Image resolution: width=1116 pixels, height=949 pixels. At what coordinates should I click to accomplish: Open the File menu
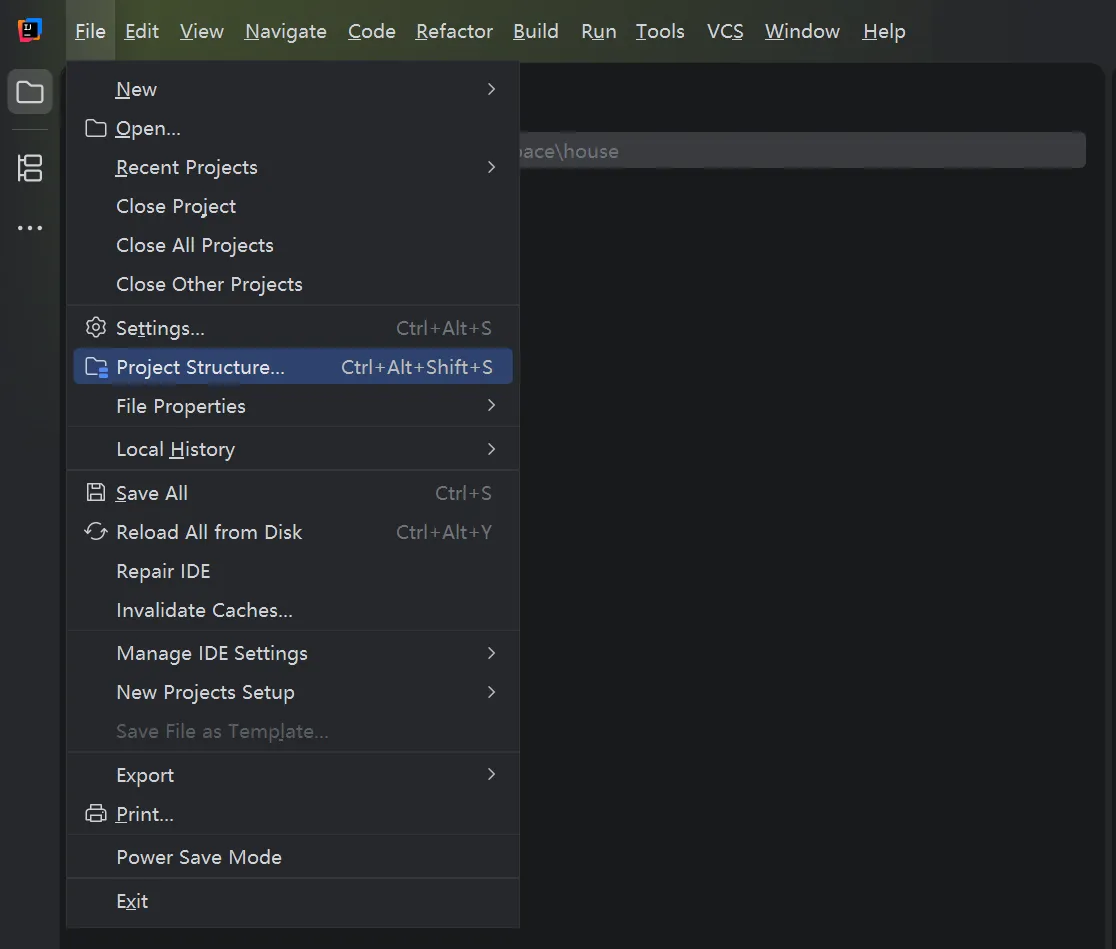point(90,31)
